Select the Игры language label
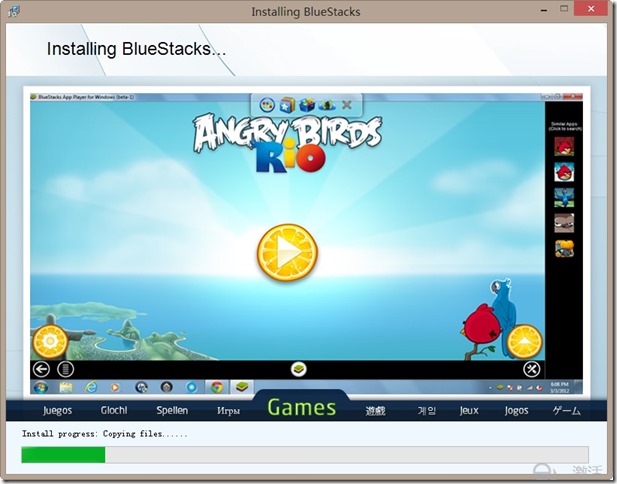The image size is (617, 484). [228, 411]
